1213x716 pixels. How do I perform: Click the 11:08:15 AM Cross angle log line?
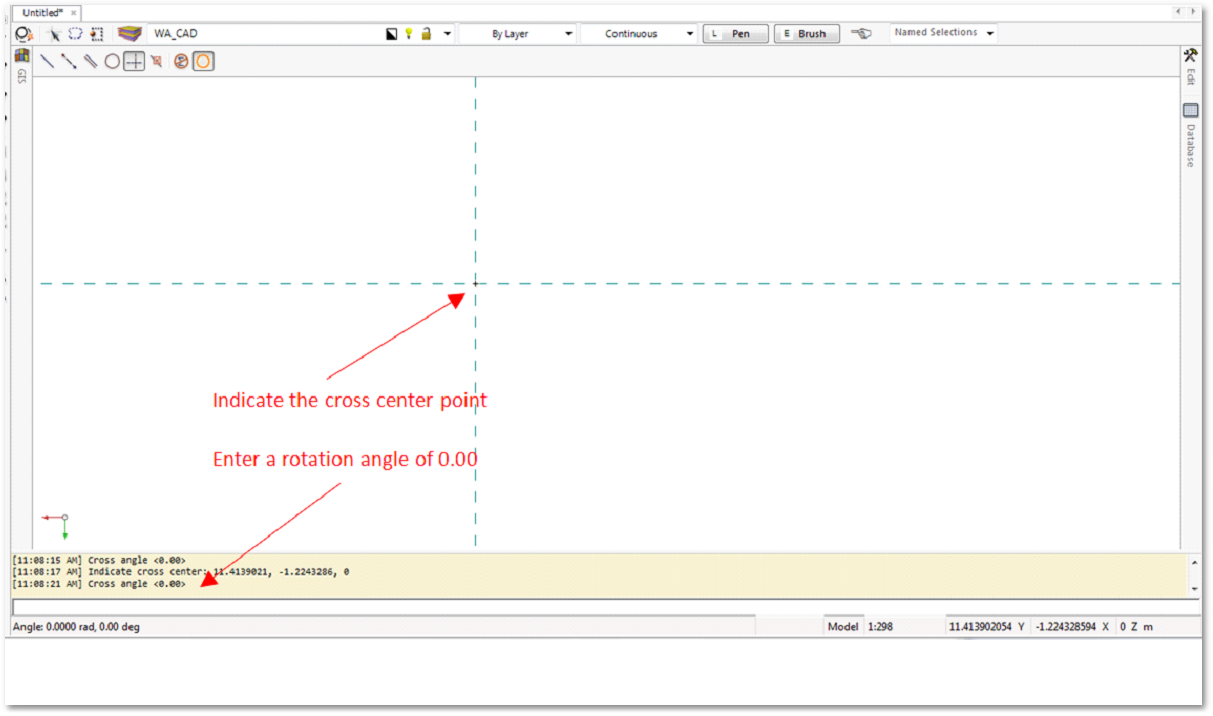click(x=99, y=560)
